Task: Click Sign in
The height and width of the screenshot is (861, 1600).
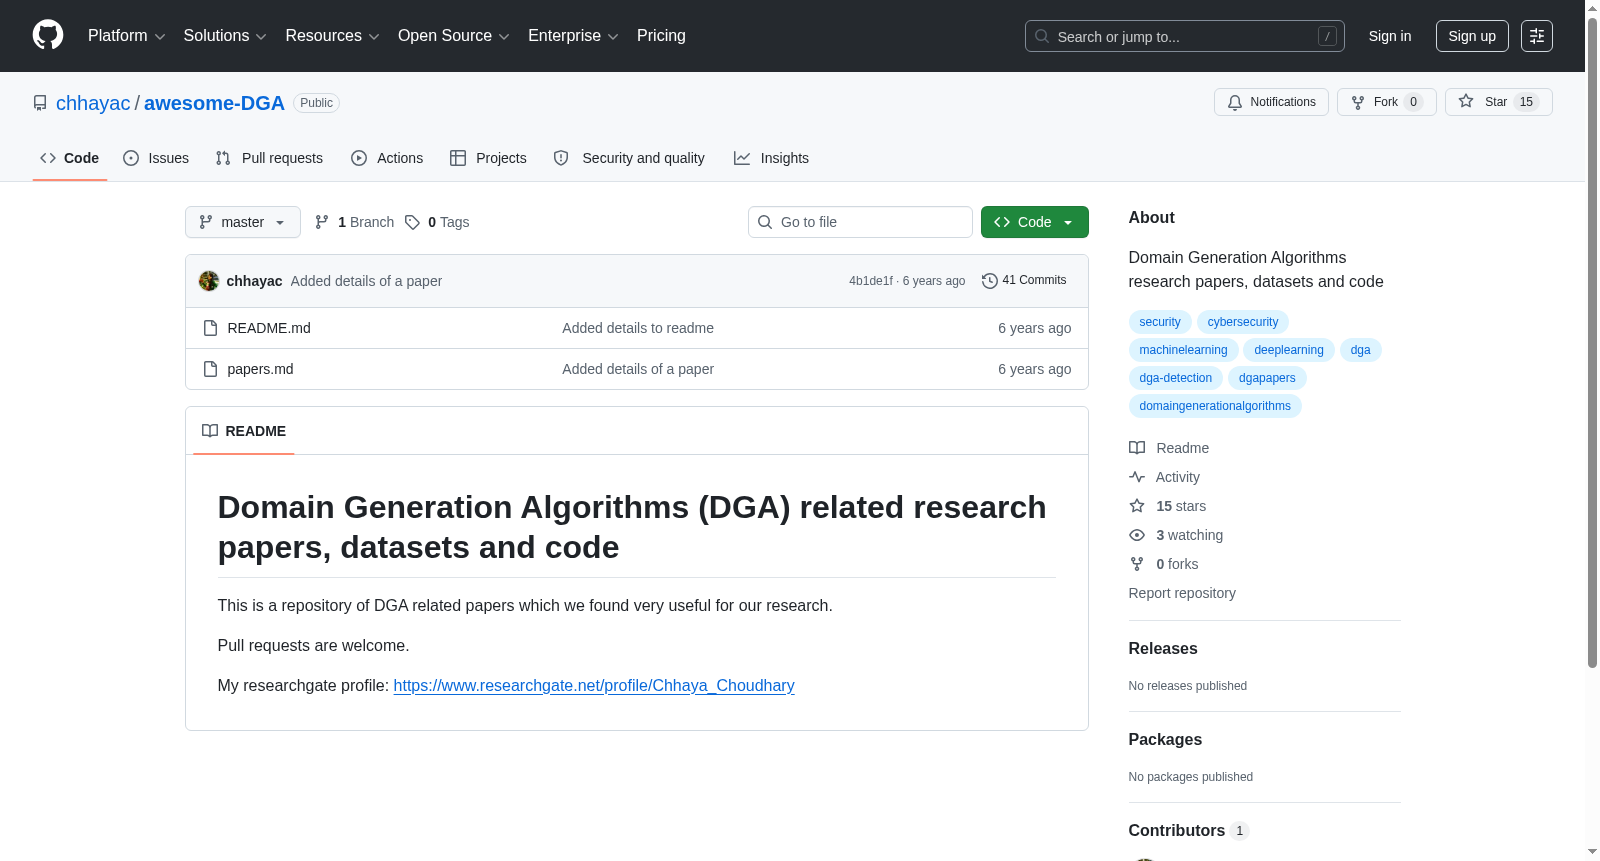Action: [1390, 36]
